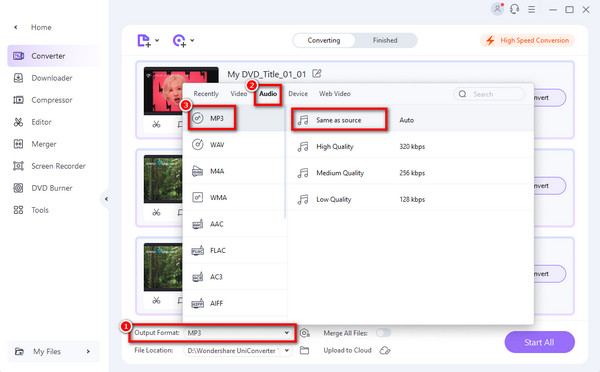Choose Low Quality 128 kbps
Image resolution: width=600 pixels, height=372 pixels.
[x=410, y=199]
